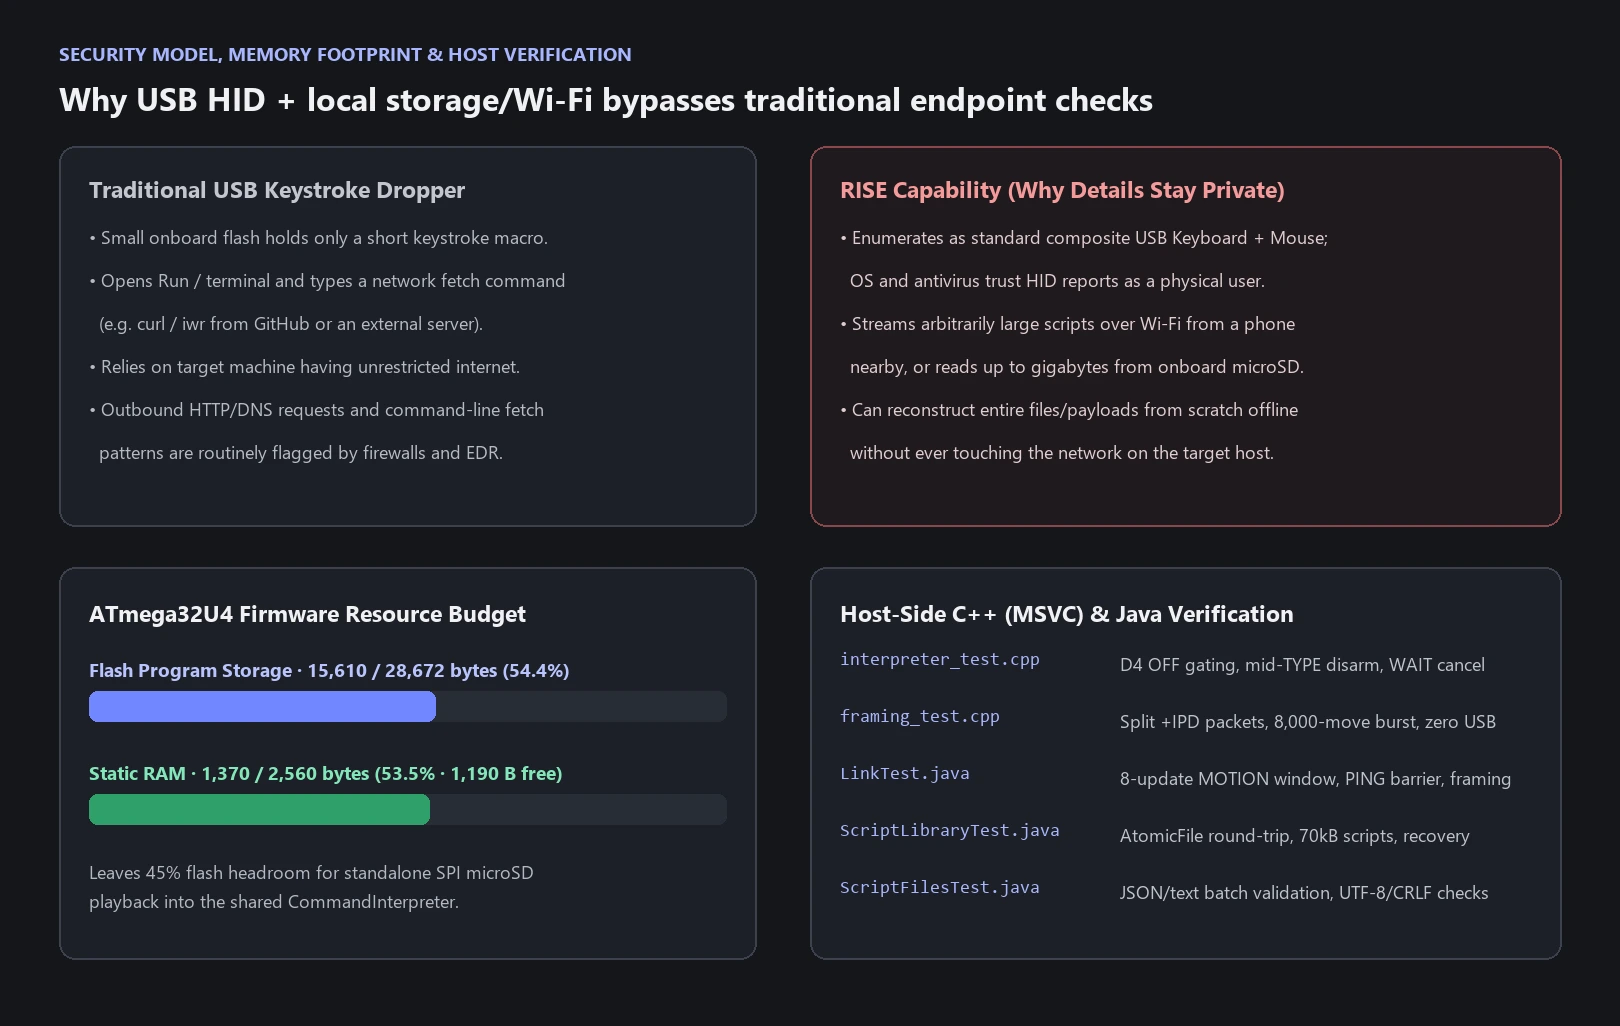Click the ATmega32U4 Firmware Resource Budget heading
The width and height of the screenshot is (1620, 1026).
point(307,614)
